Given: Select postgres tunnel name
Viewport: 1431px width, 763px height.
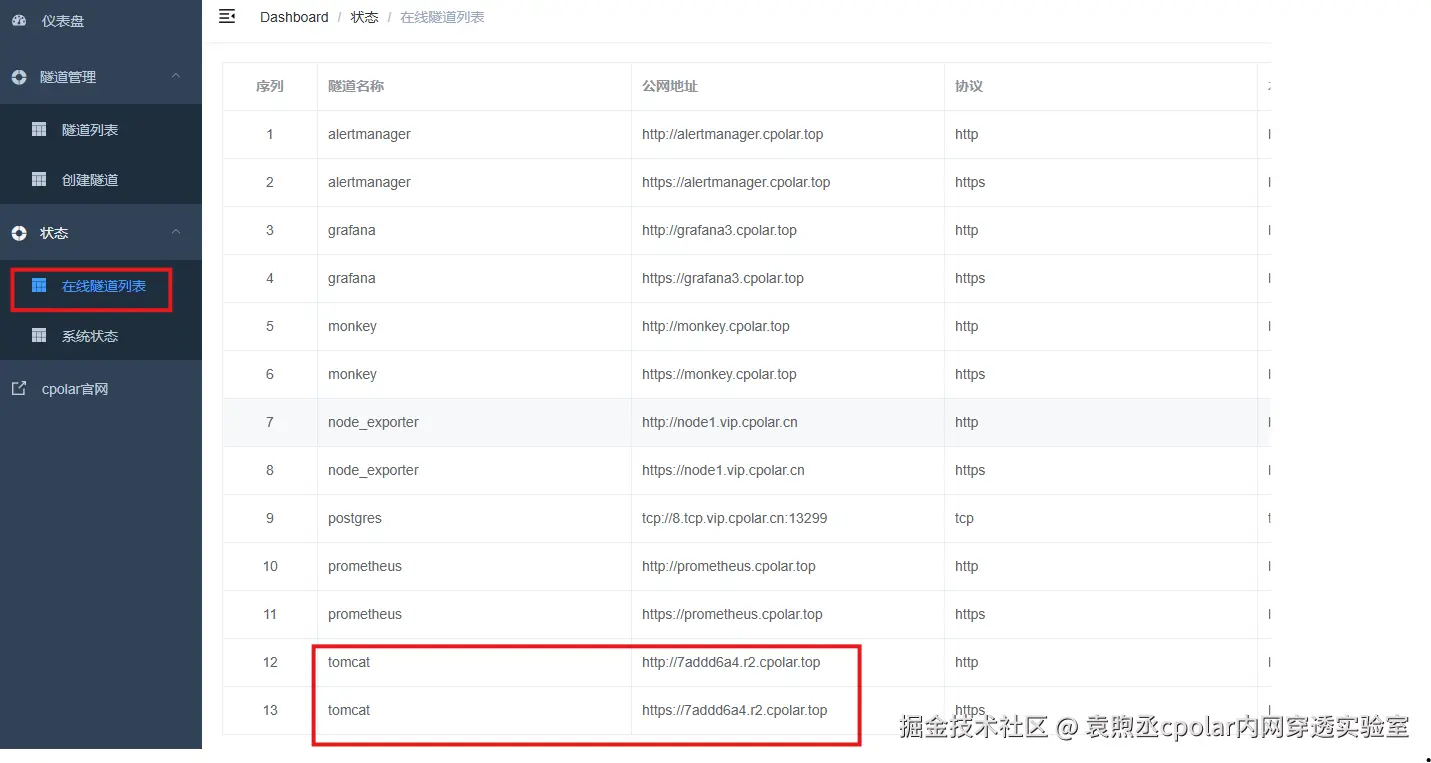Looking at the screenshot, I should click(x=355, y=518).
